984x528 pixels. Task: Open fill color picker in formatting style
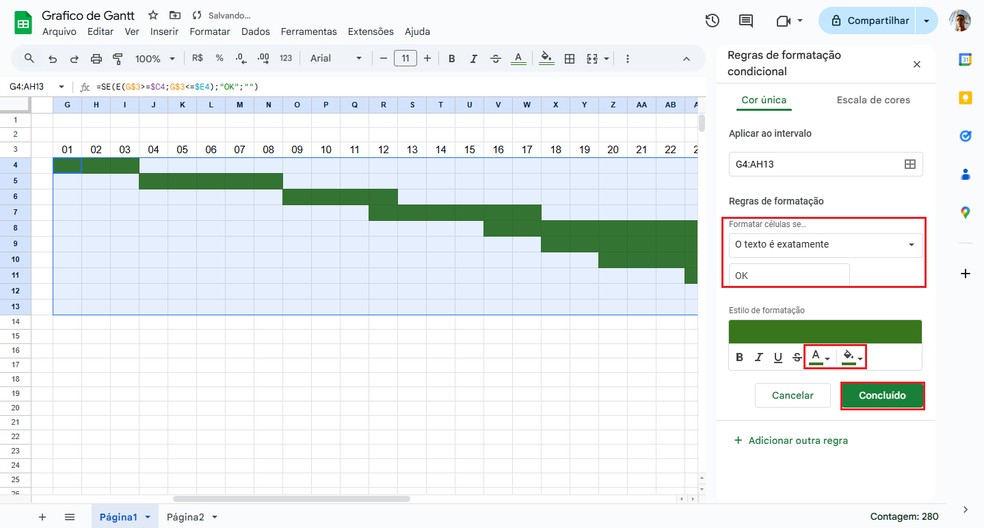[x=852, y=357]
